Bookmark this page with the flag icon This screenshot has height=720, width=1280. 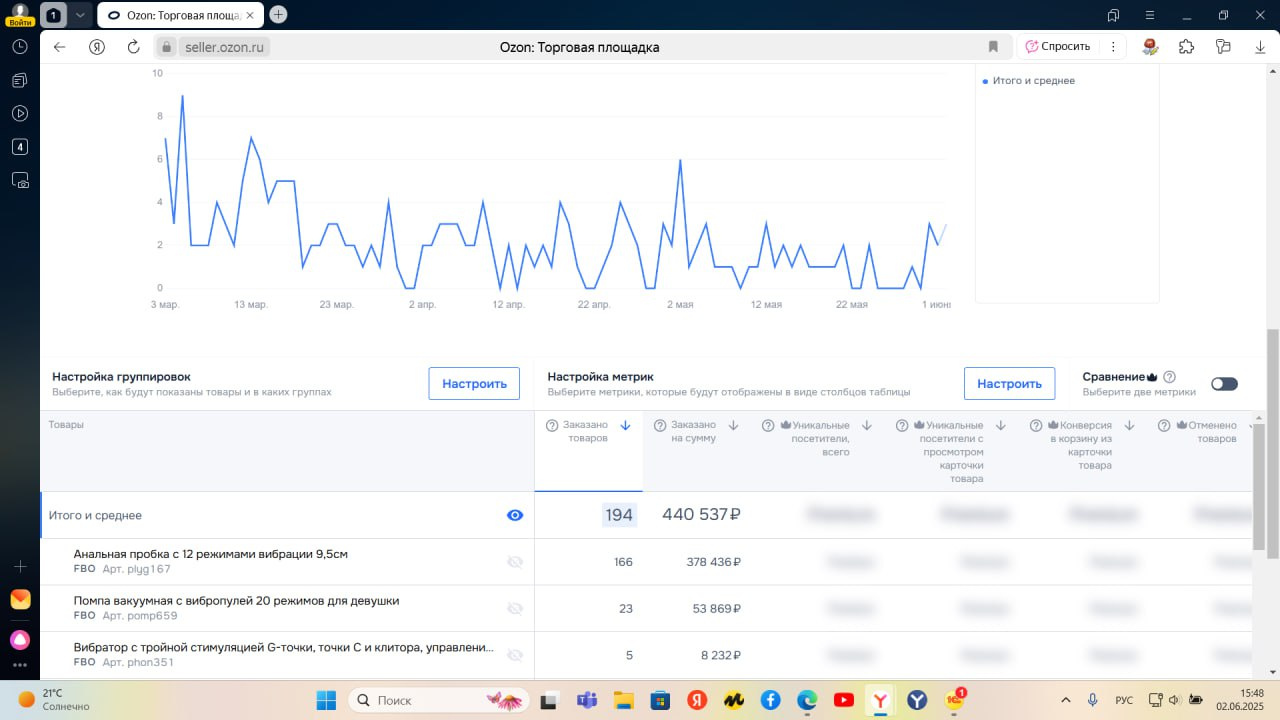pyautogui.click(x=993, y=47)
